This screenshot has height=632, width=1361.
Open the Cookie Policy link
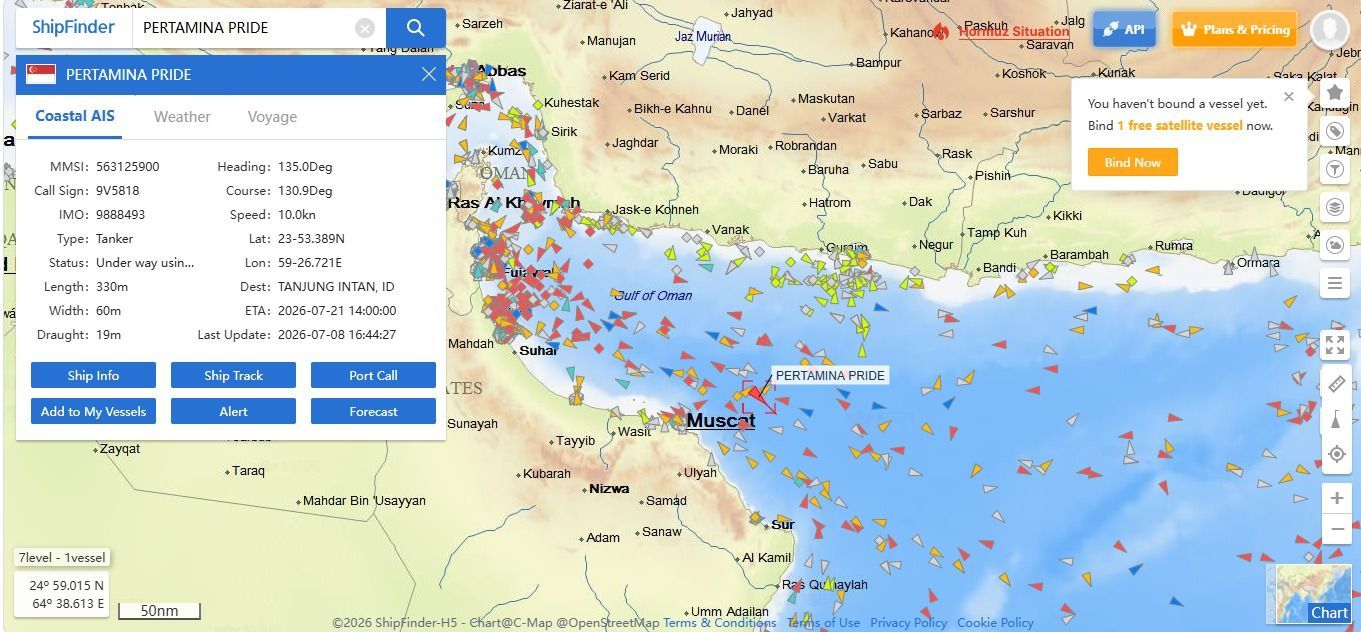[995, 622]
